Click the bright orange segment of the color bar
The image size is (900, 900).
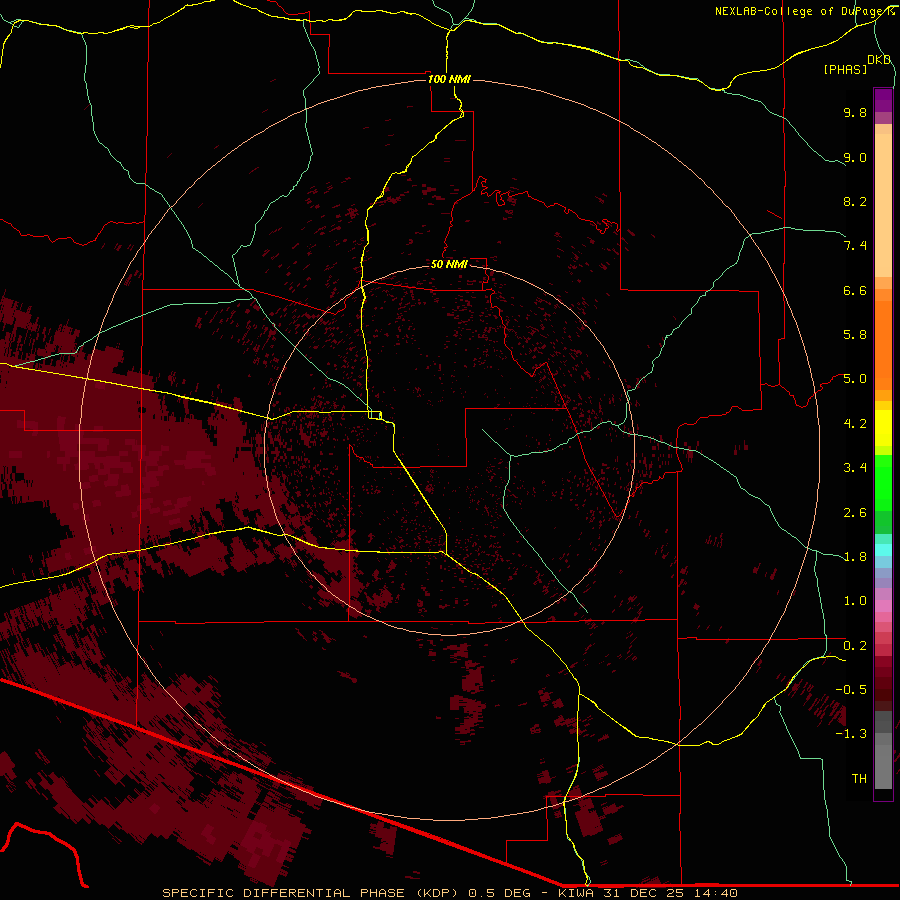tap(883, 345)
